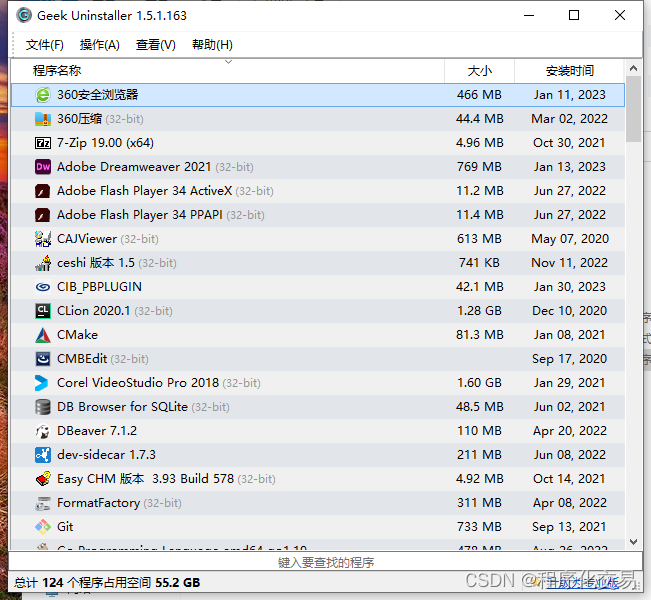Click the Adobe Dreamweaver 2021 icon
This screenshot has height=600, width=651.
tap(43, 167)
